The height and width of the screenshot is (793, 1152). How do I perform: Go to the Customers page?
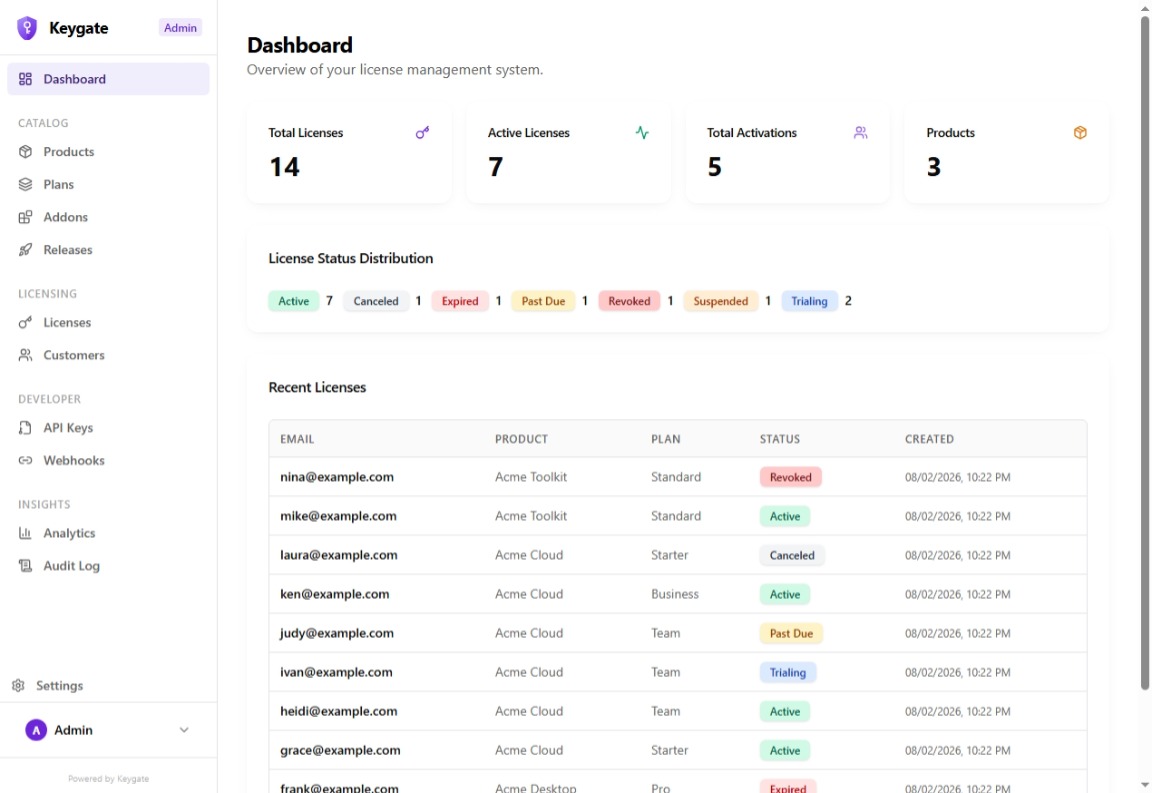(x=108, y=355)
